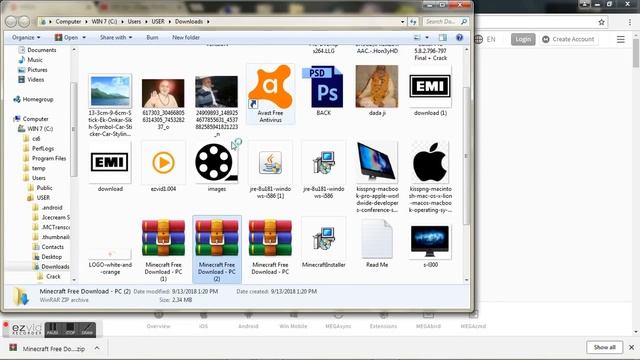The height and width of the screenshot is (360, 640).
Task: Expand the Open button dropdown arrow
Action: click(84, 37)
